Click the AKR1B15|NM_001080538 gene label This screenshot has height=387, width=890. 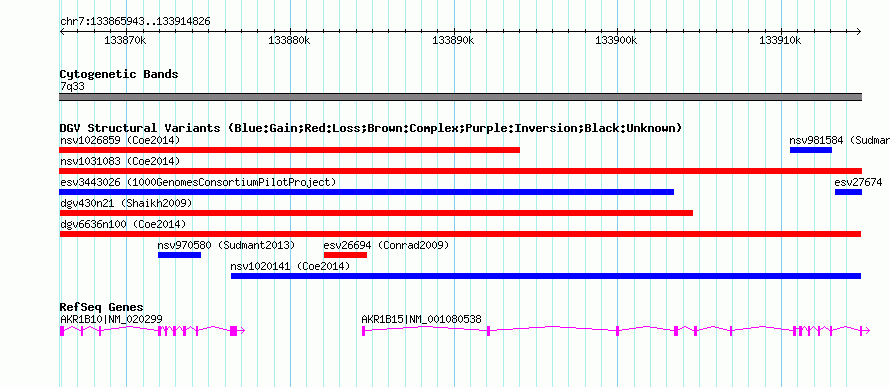coord(421,319)
